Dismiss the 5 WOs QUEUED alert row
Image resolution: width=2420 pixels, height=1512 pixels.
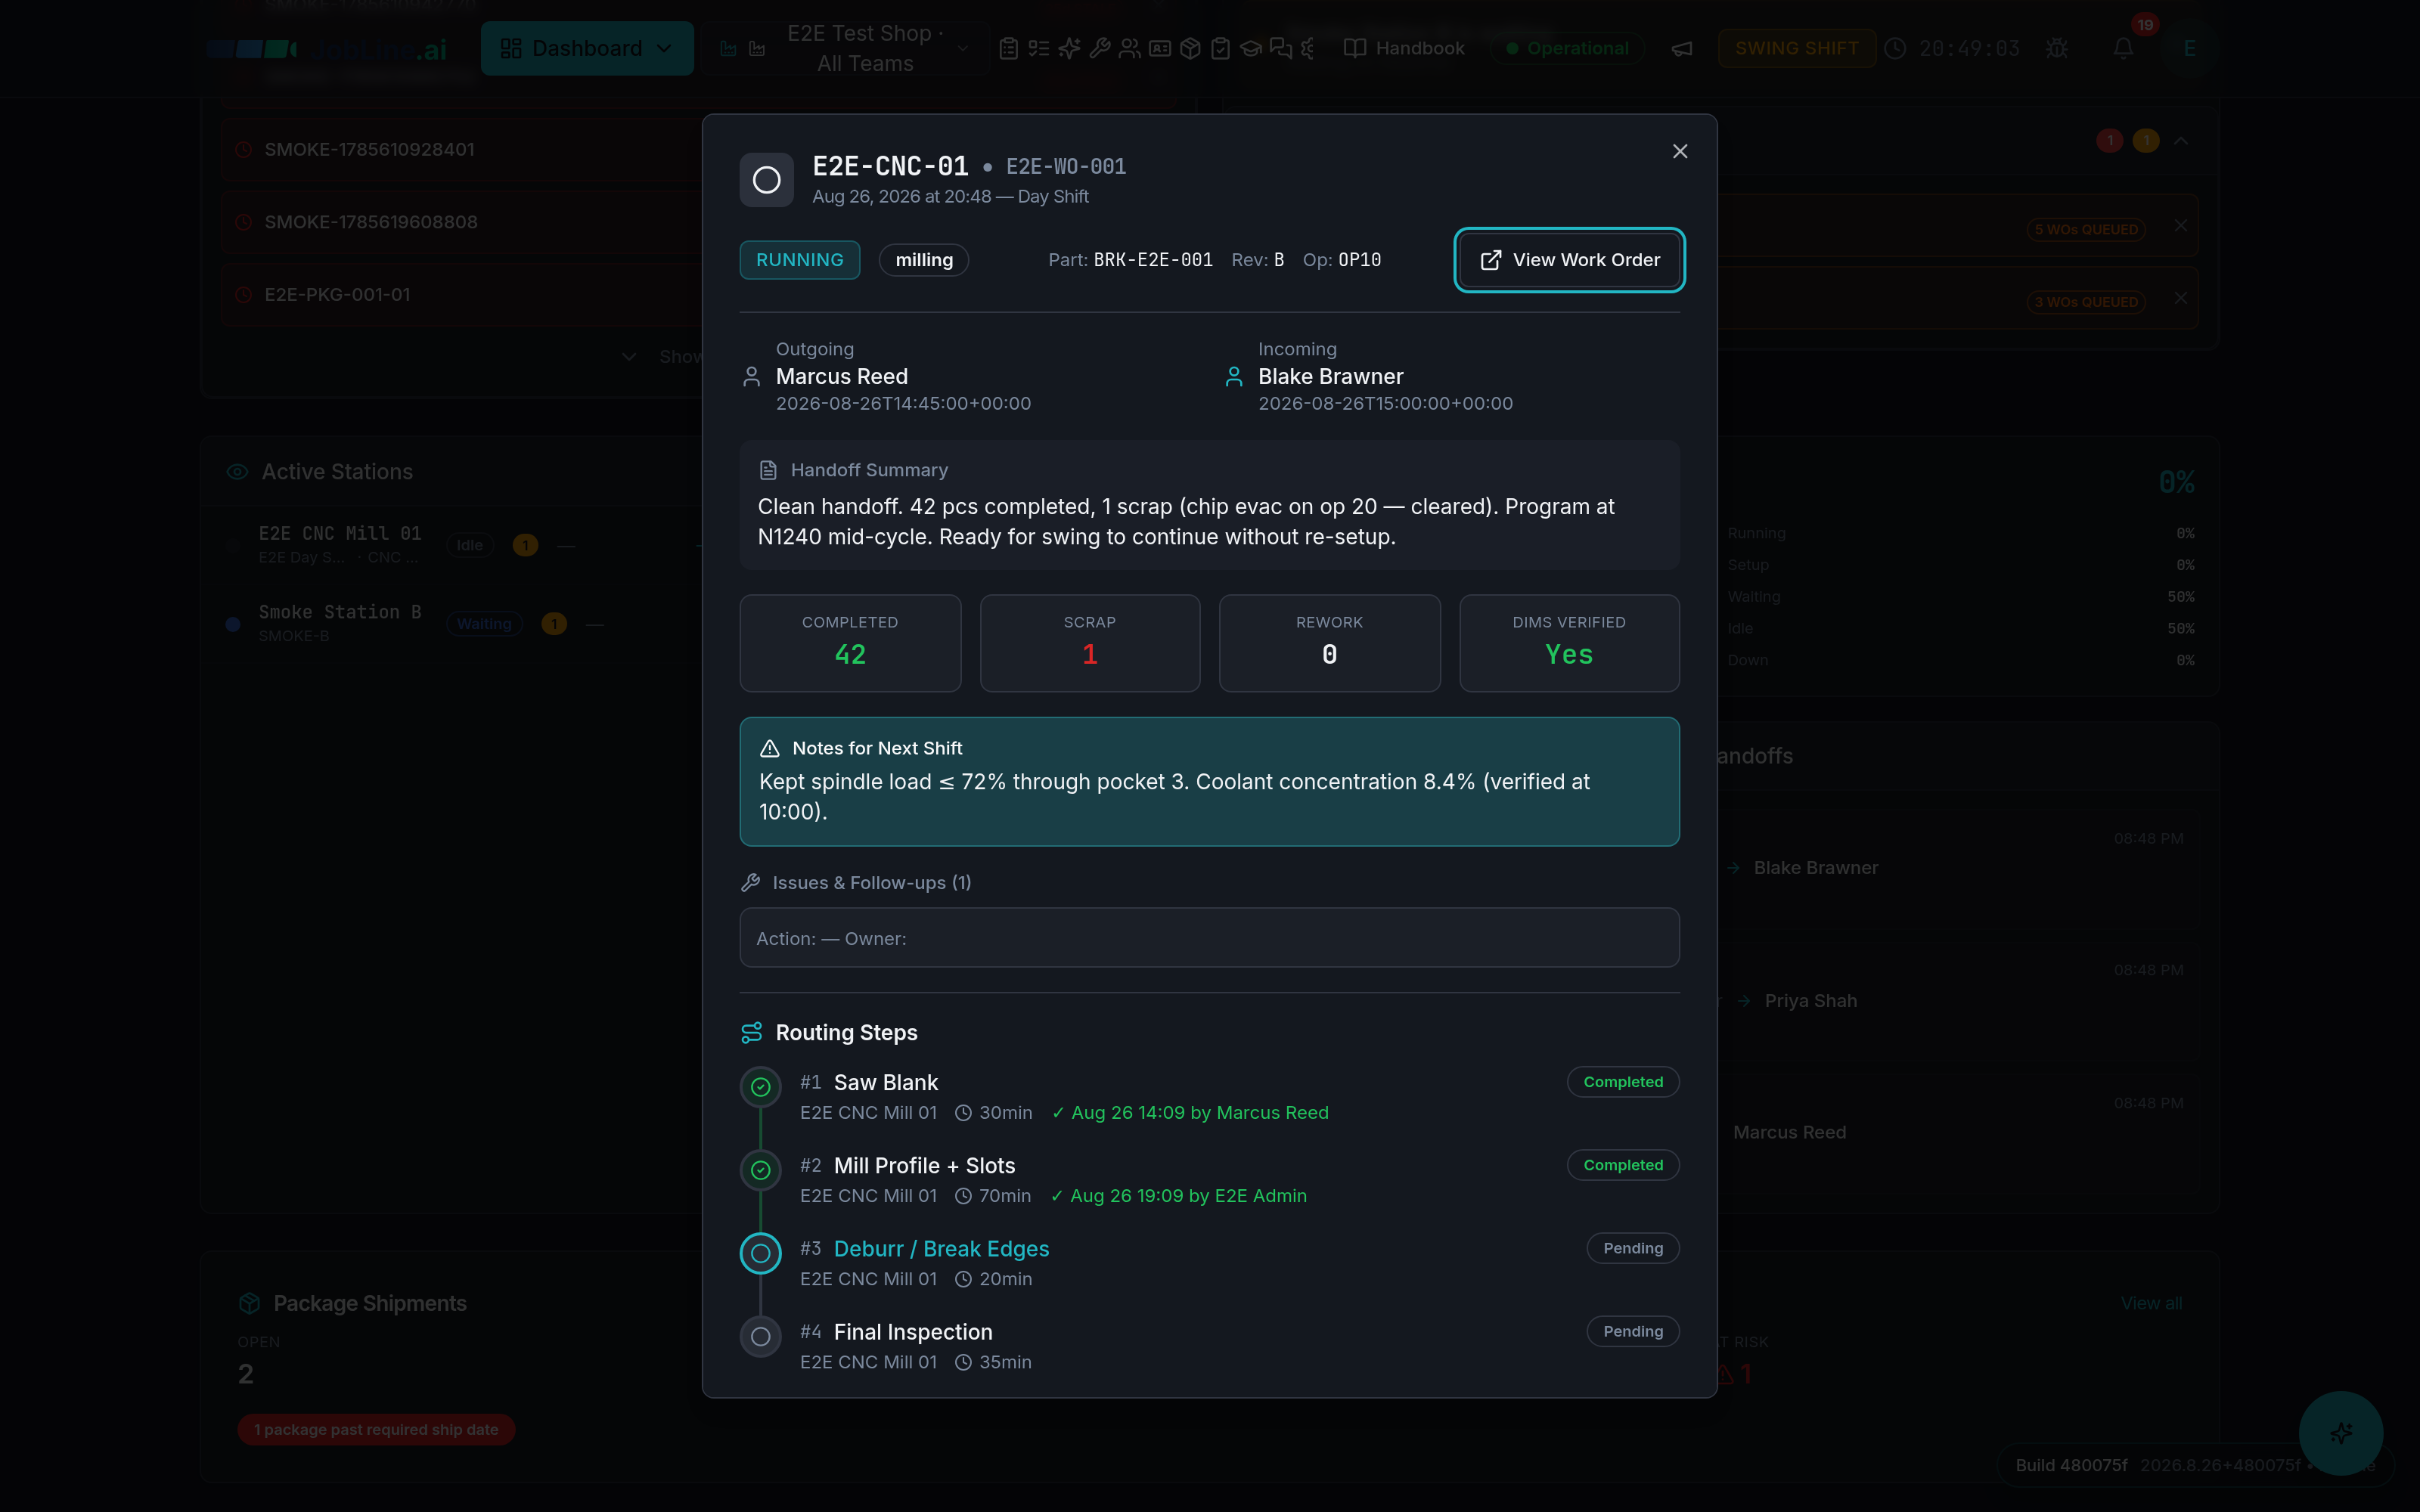coord(2181,226)
